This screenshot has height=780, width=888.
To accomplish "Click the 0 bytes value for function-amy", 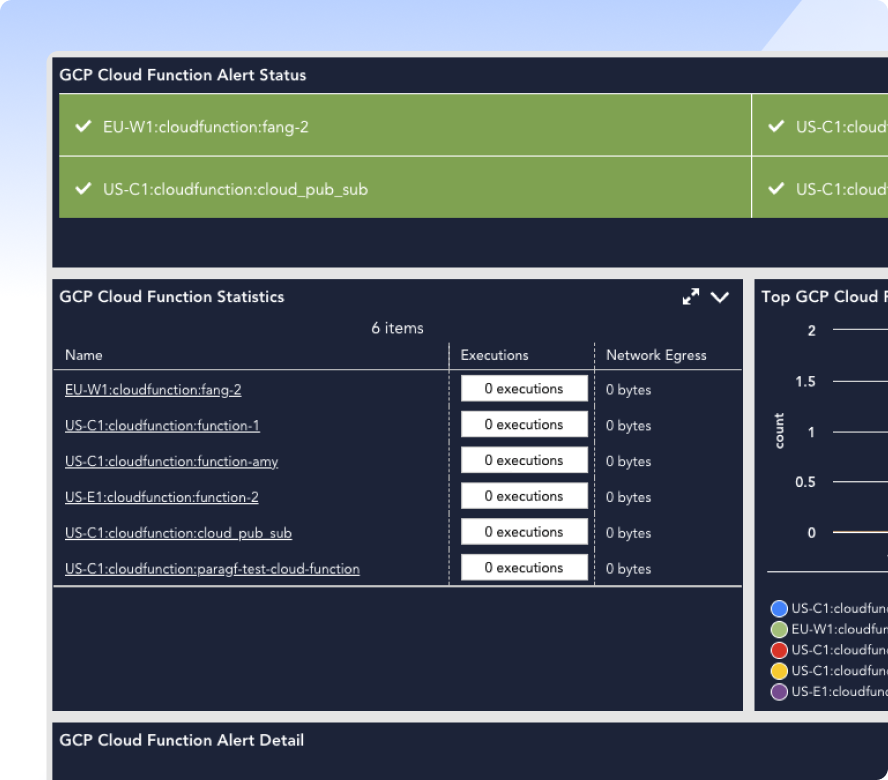I will [629, 462].
